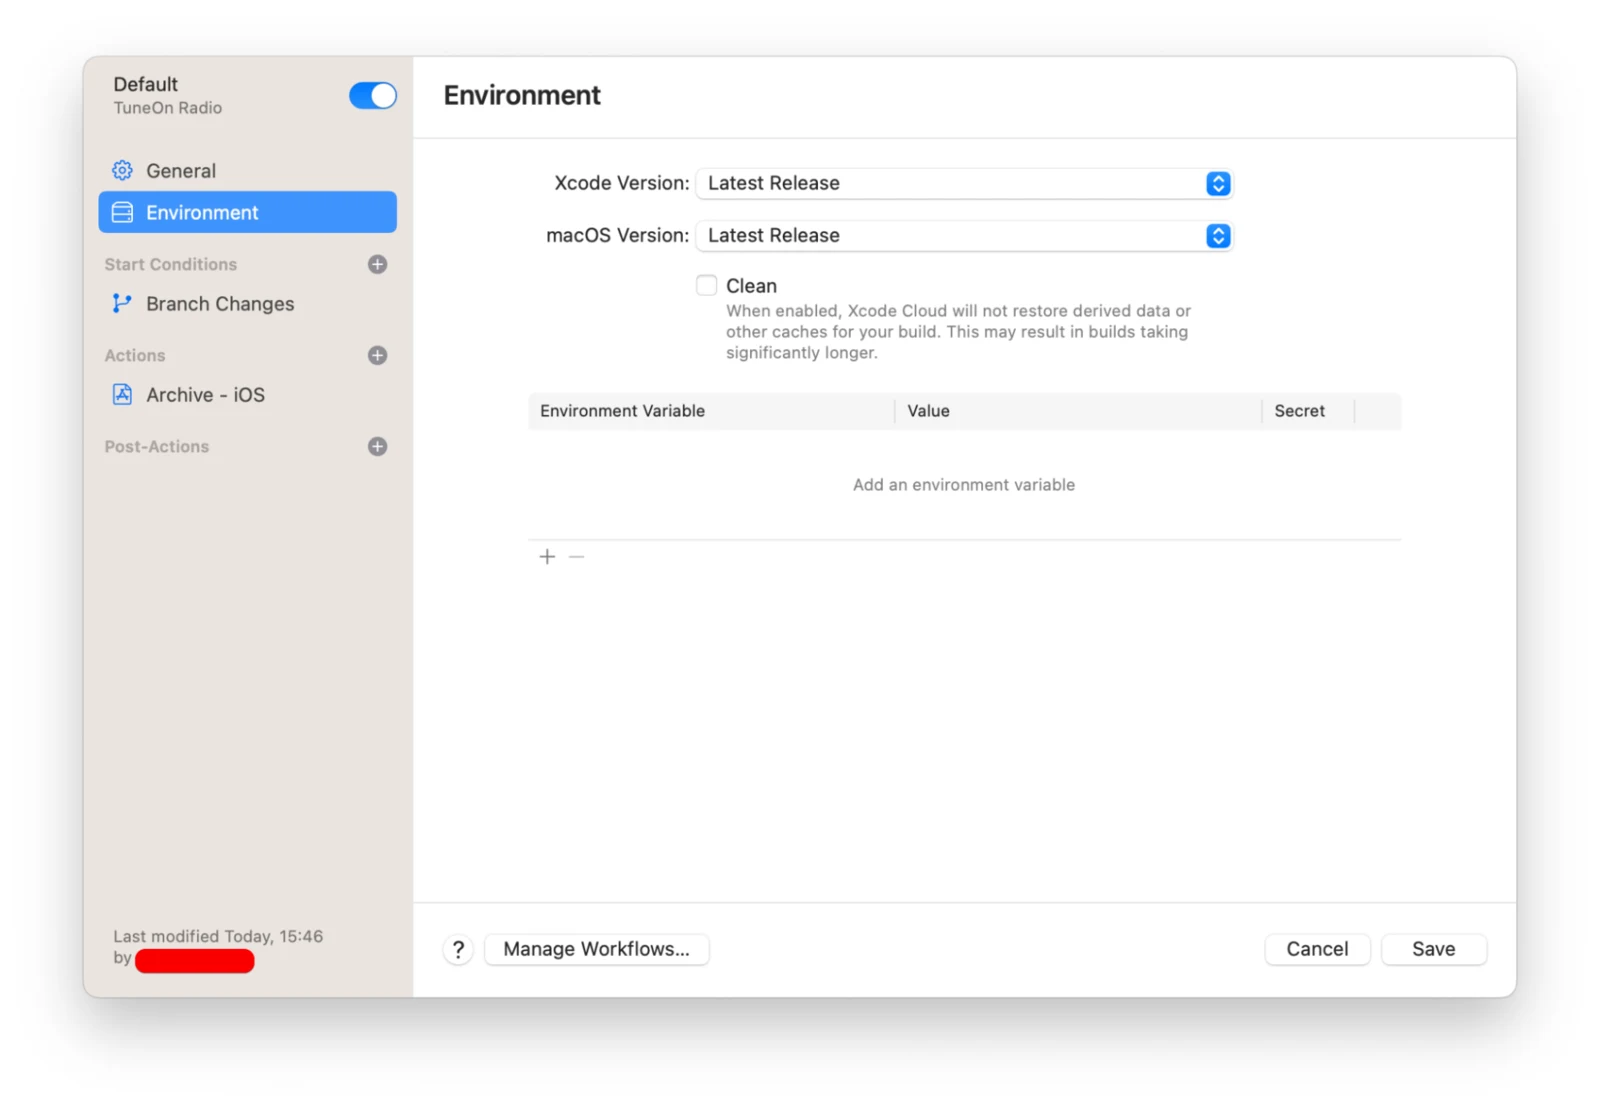Click the Default workflow name
Viewport: 1600px width, 1109px height.
coord(145,84)
